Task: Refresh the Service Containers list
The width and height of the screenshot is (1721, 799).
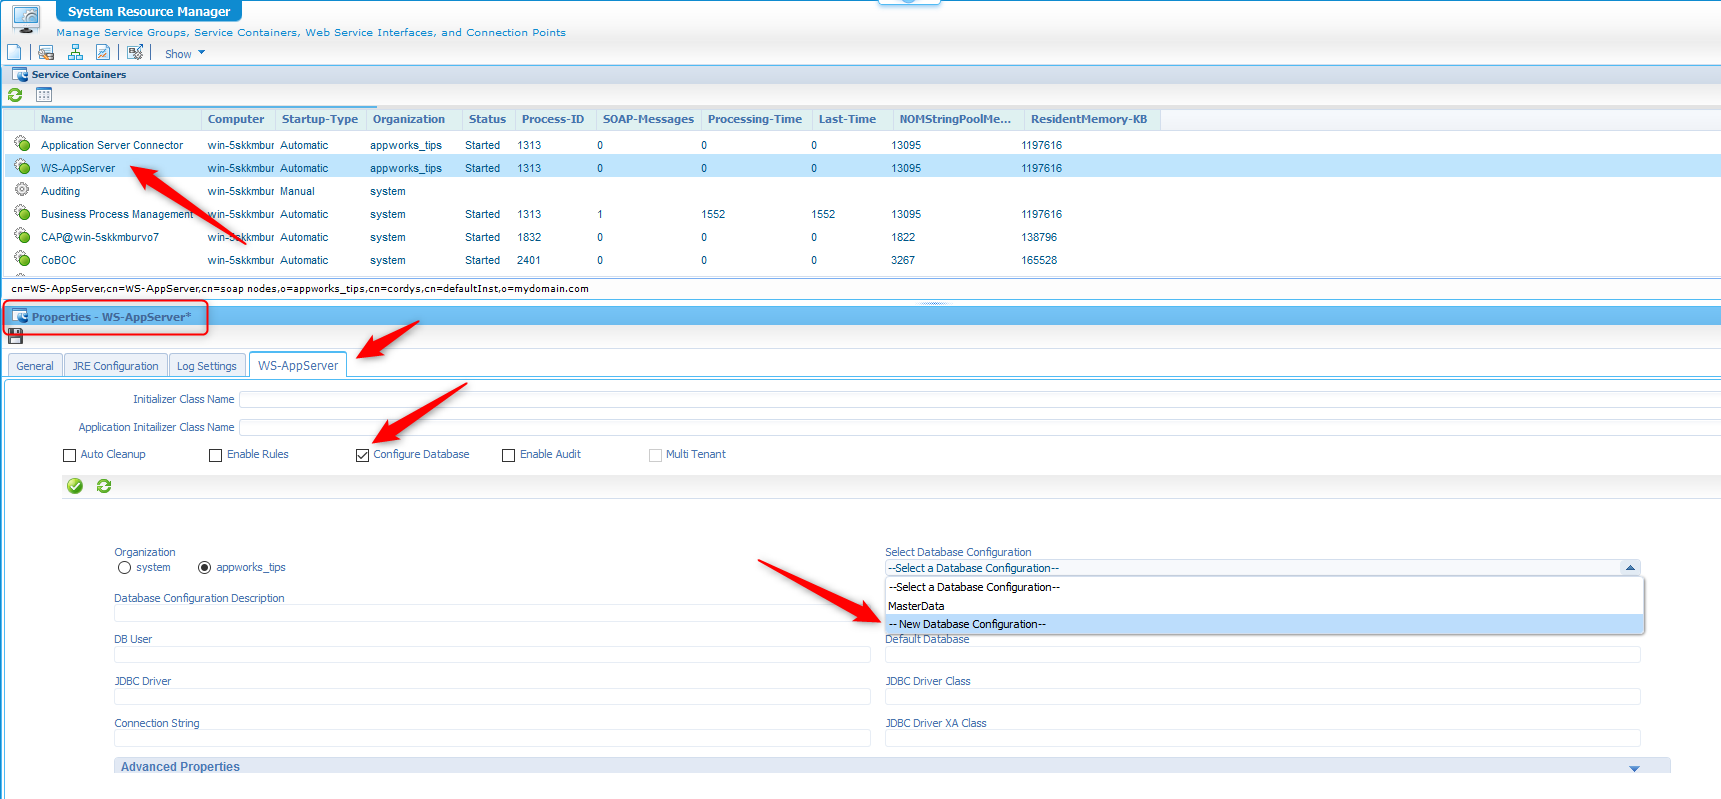Action: pos(15,95)
